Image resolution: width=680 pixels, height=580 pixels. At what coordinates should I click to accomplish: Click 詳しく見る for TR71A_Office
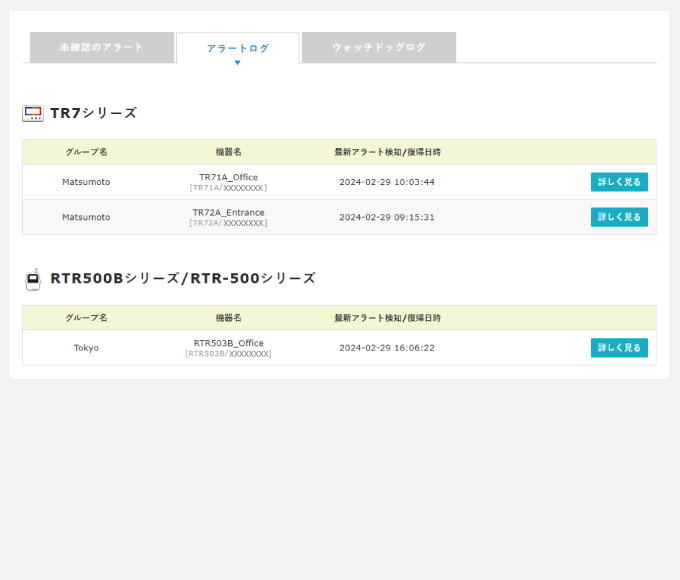coord(619,182)
